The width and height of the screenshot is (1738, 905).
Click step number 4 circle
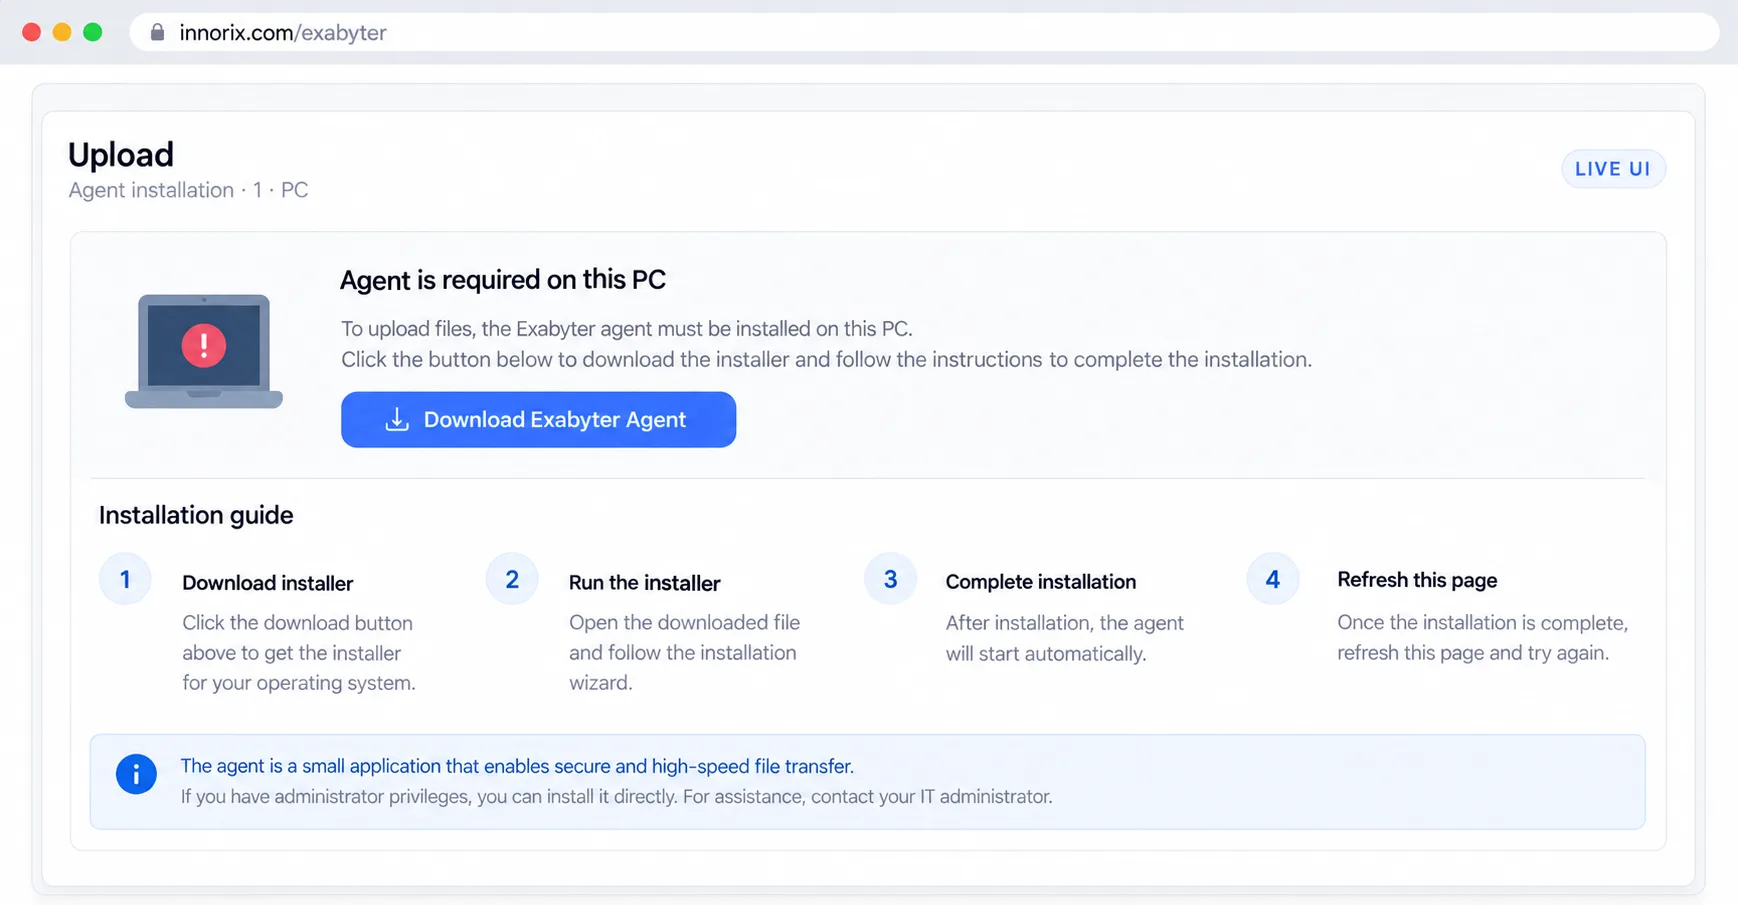point(1272,579)
